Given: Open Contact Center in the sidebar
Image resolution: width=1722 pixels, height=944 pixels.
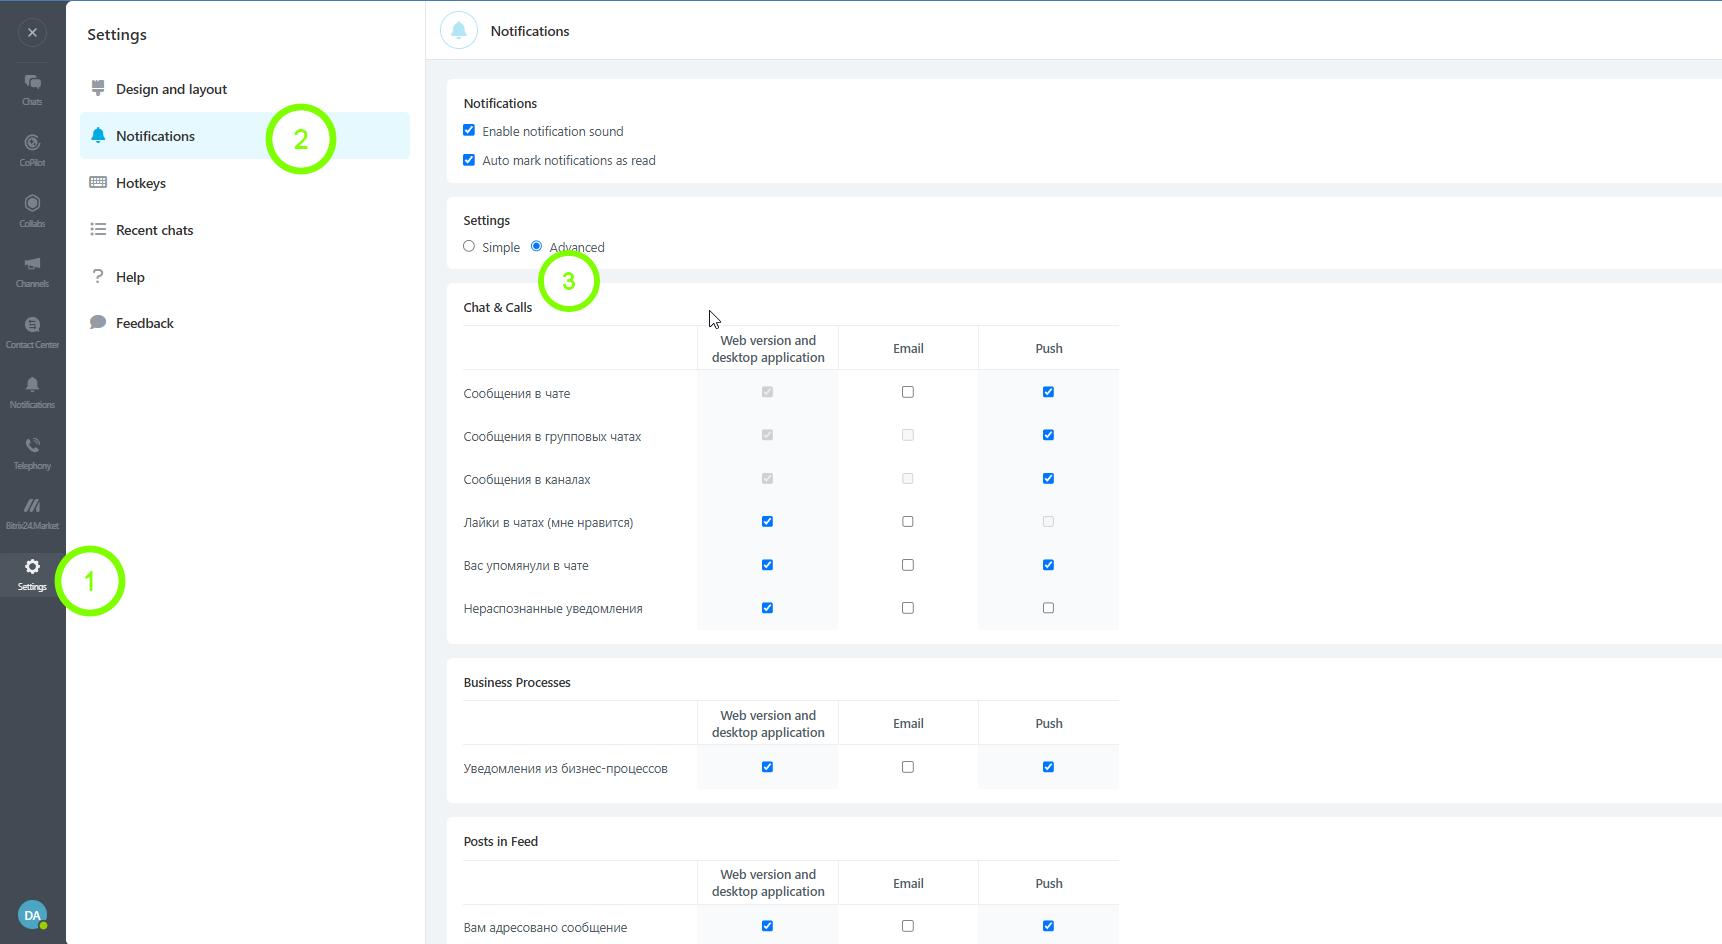Looking at the screenshot, I should 32,332.
